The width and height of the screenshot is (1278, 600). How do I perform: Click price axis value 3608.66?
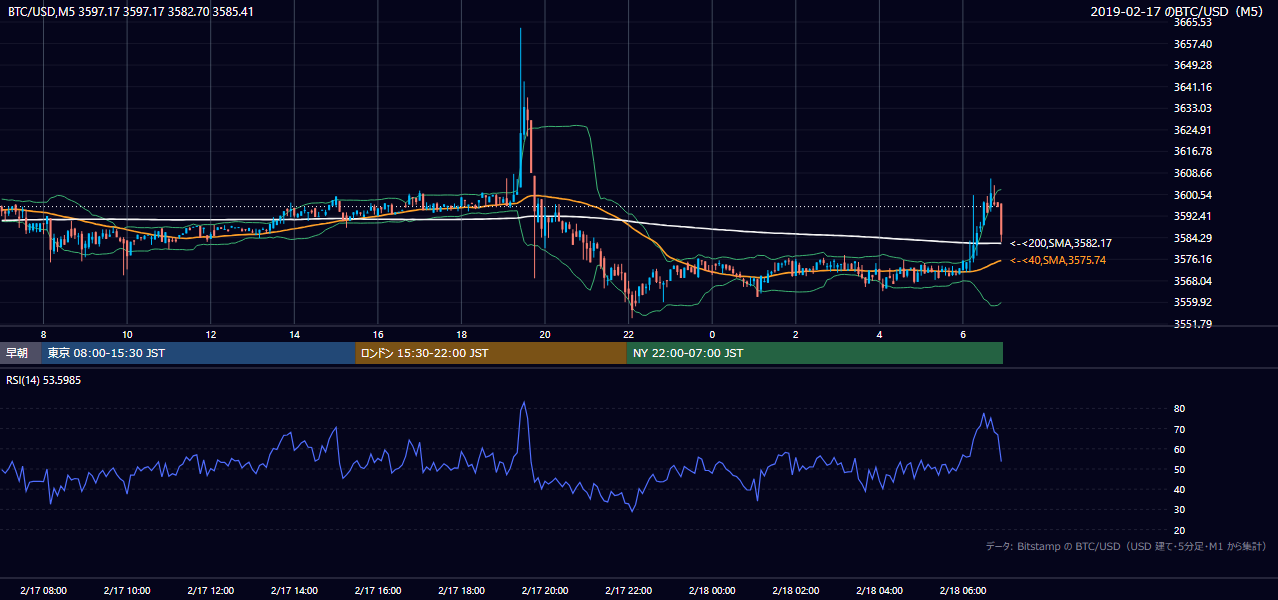click(x=1193, y=173)
